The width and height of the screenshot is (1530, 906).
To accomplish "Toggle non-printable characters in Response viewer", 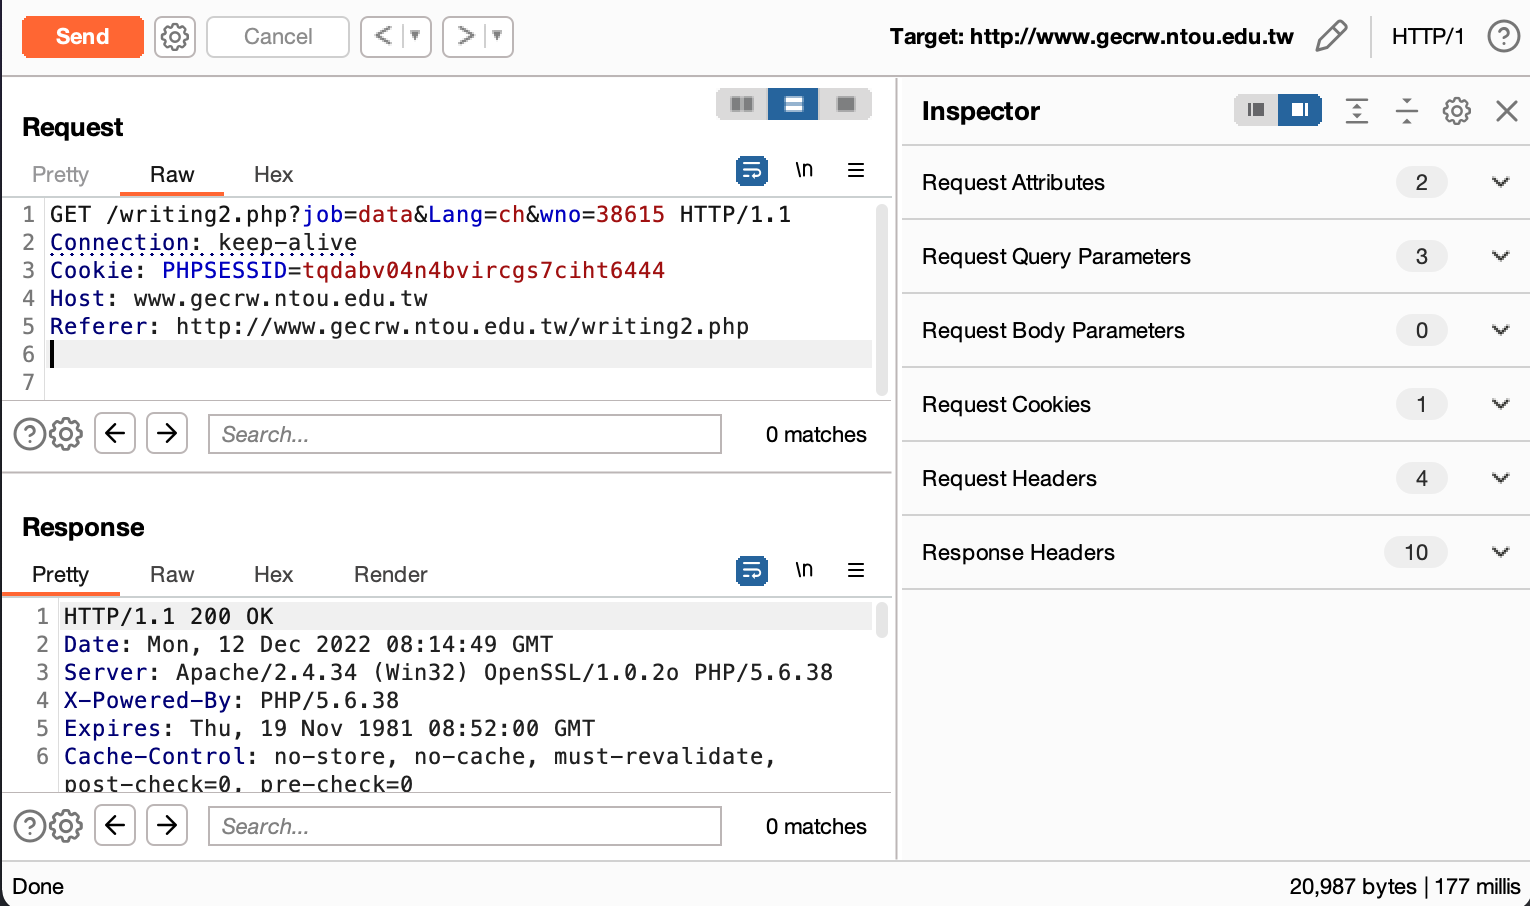I will (x=804, y=570).
